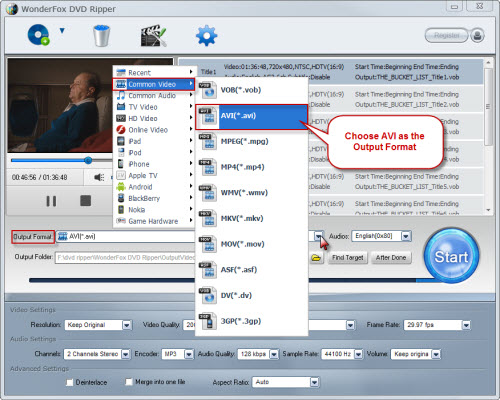Image resolution: width=500 pixels, height=400 pixels.
Task: Open the video edit clapperboard tool
Action: click(153, 35)
